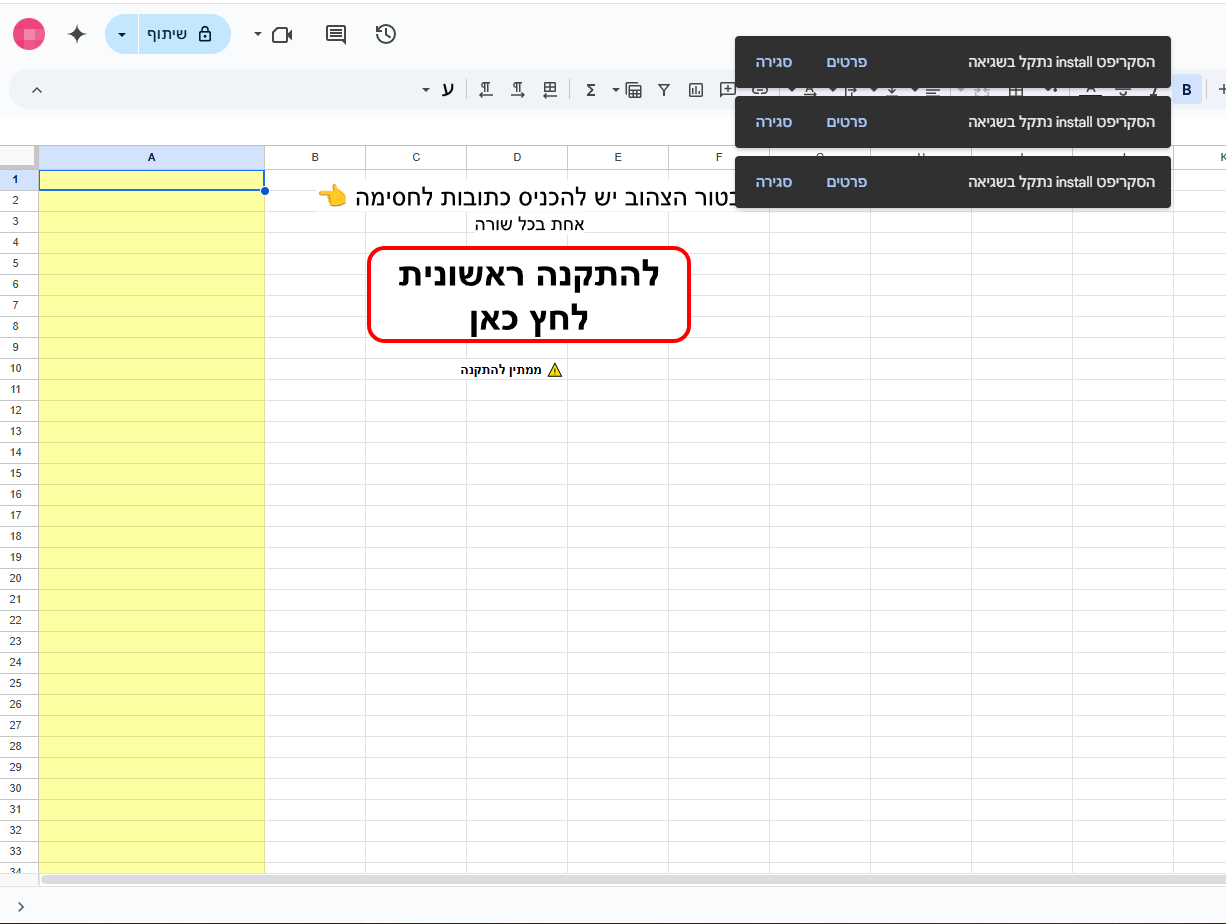
Task: Toggle bold formatting
Action: click(x=1187, y=90)
